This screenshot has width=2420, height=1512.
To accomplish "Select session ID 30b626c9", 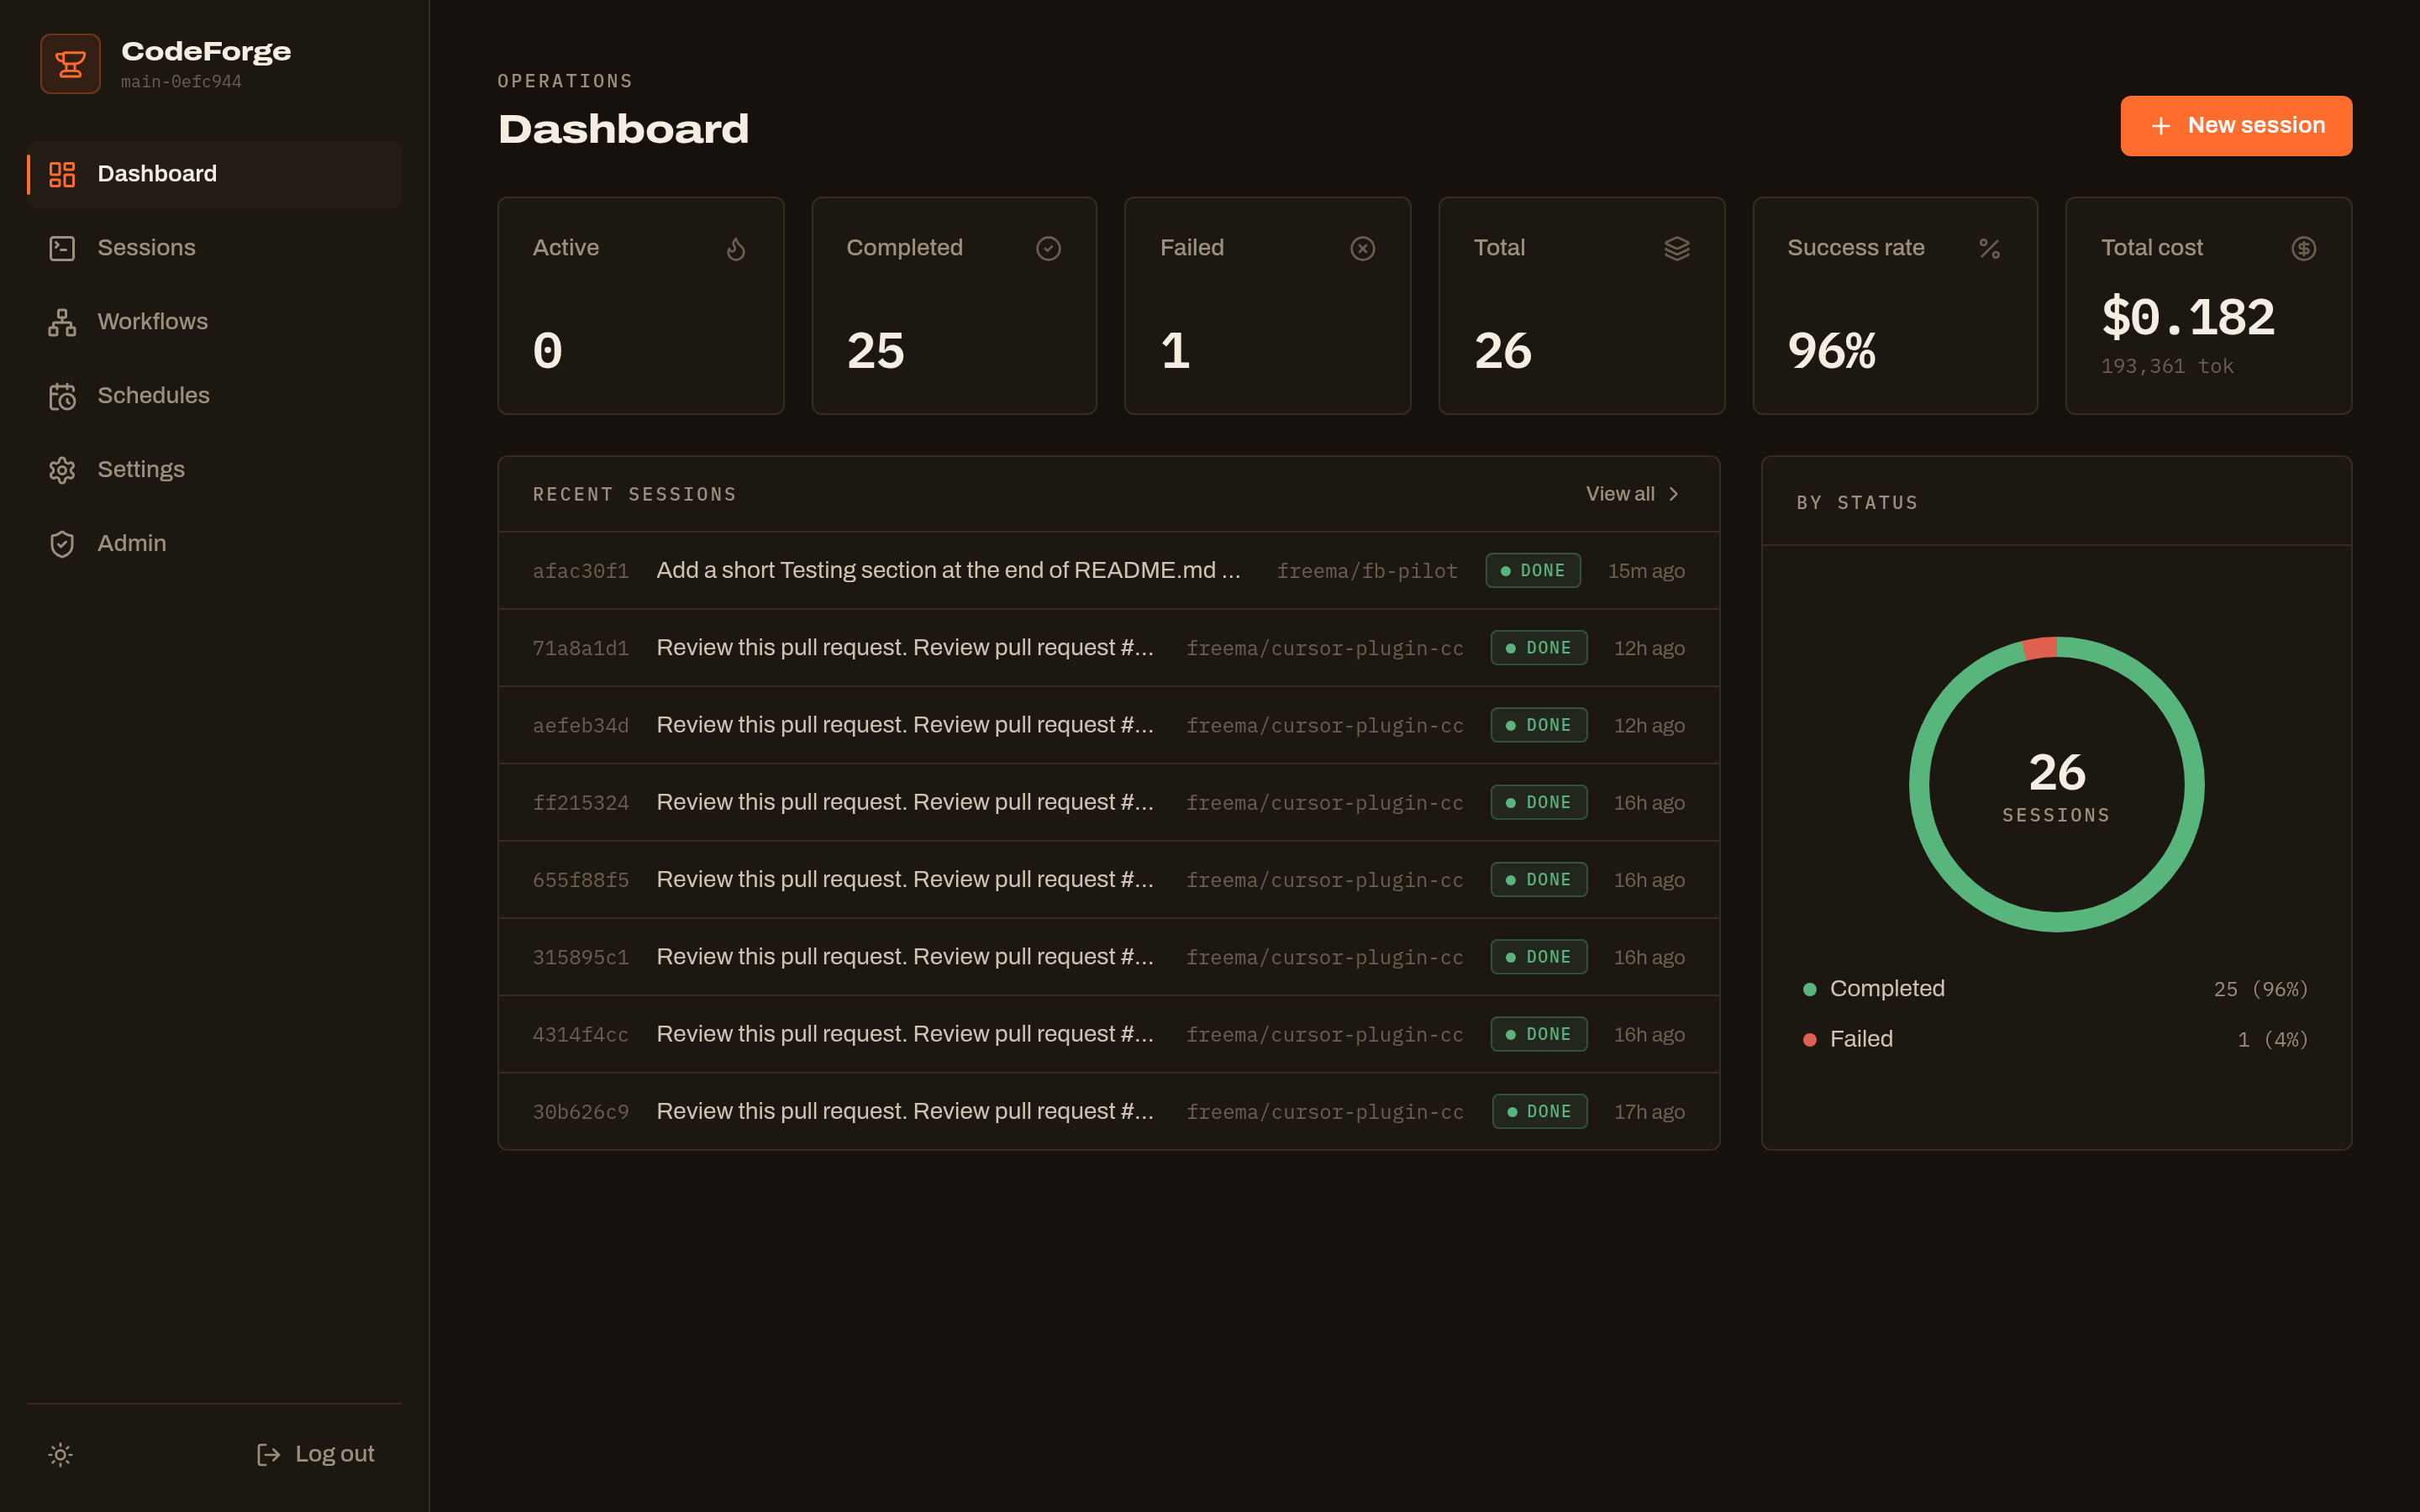I will pyautogui.click(x=581, y=1112).
